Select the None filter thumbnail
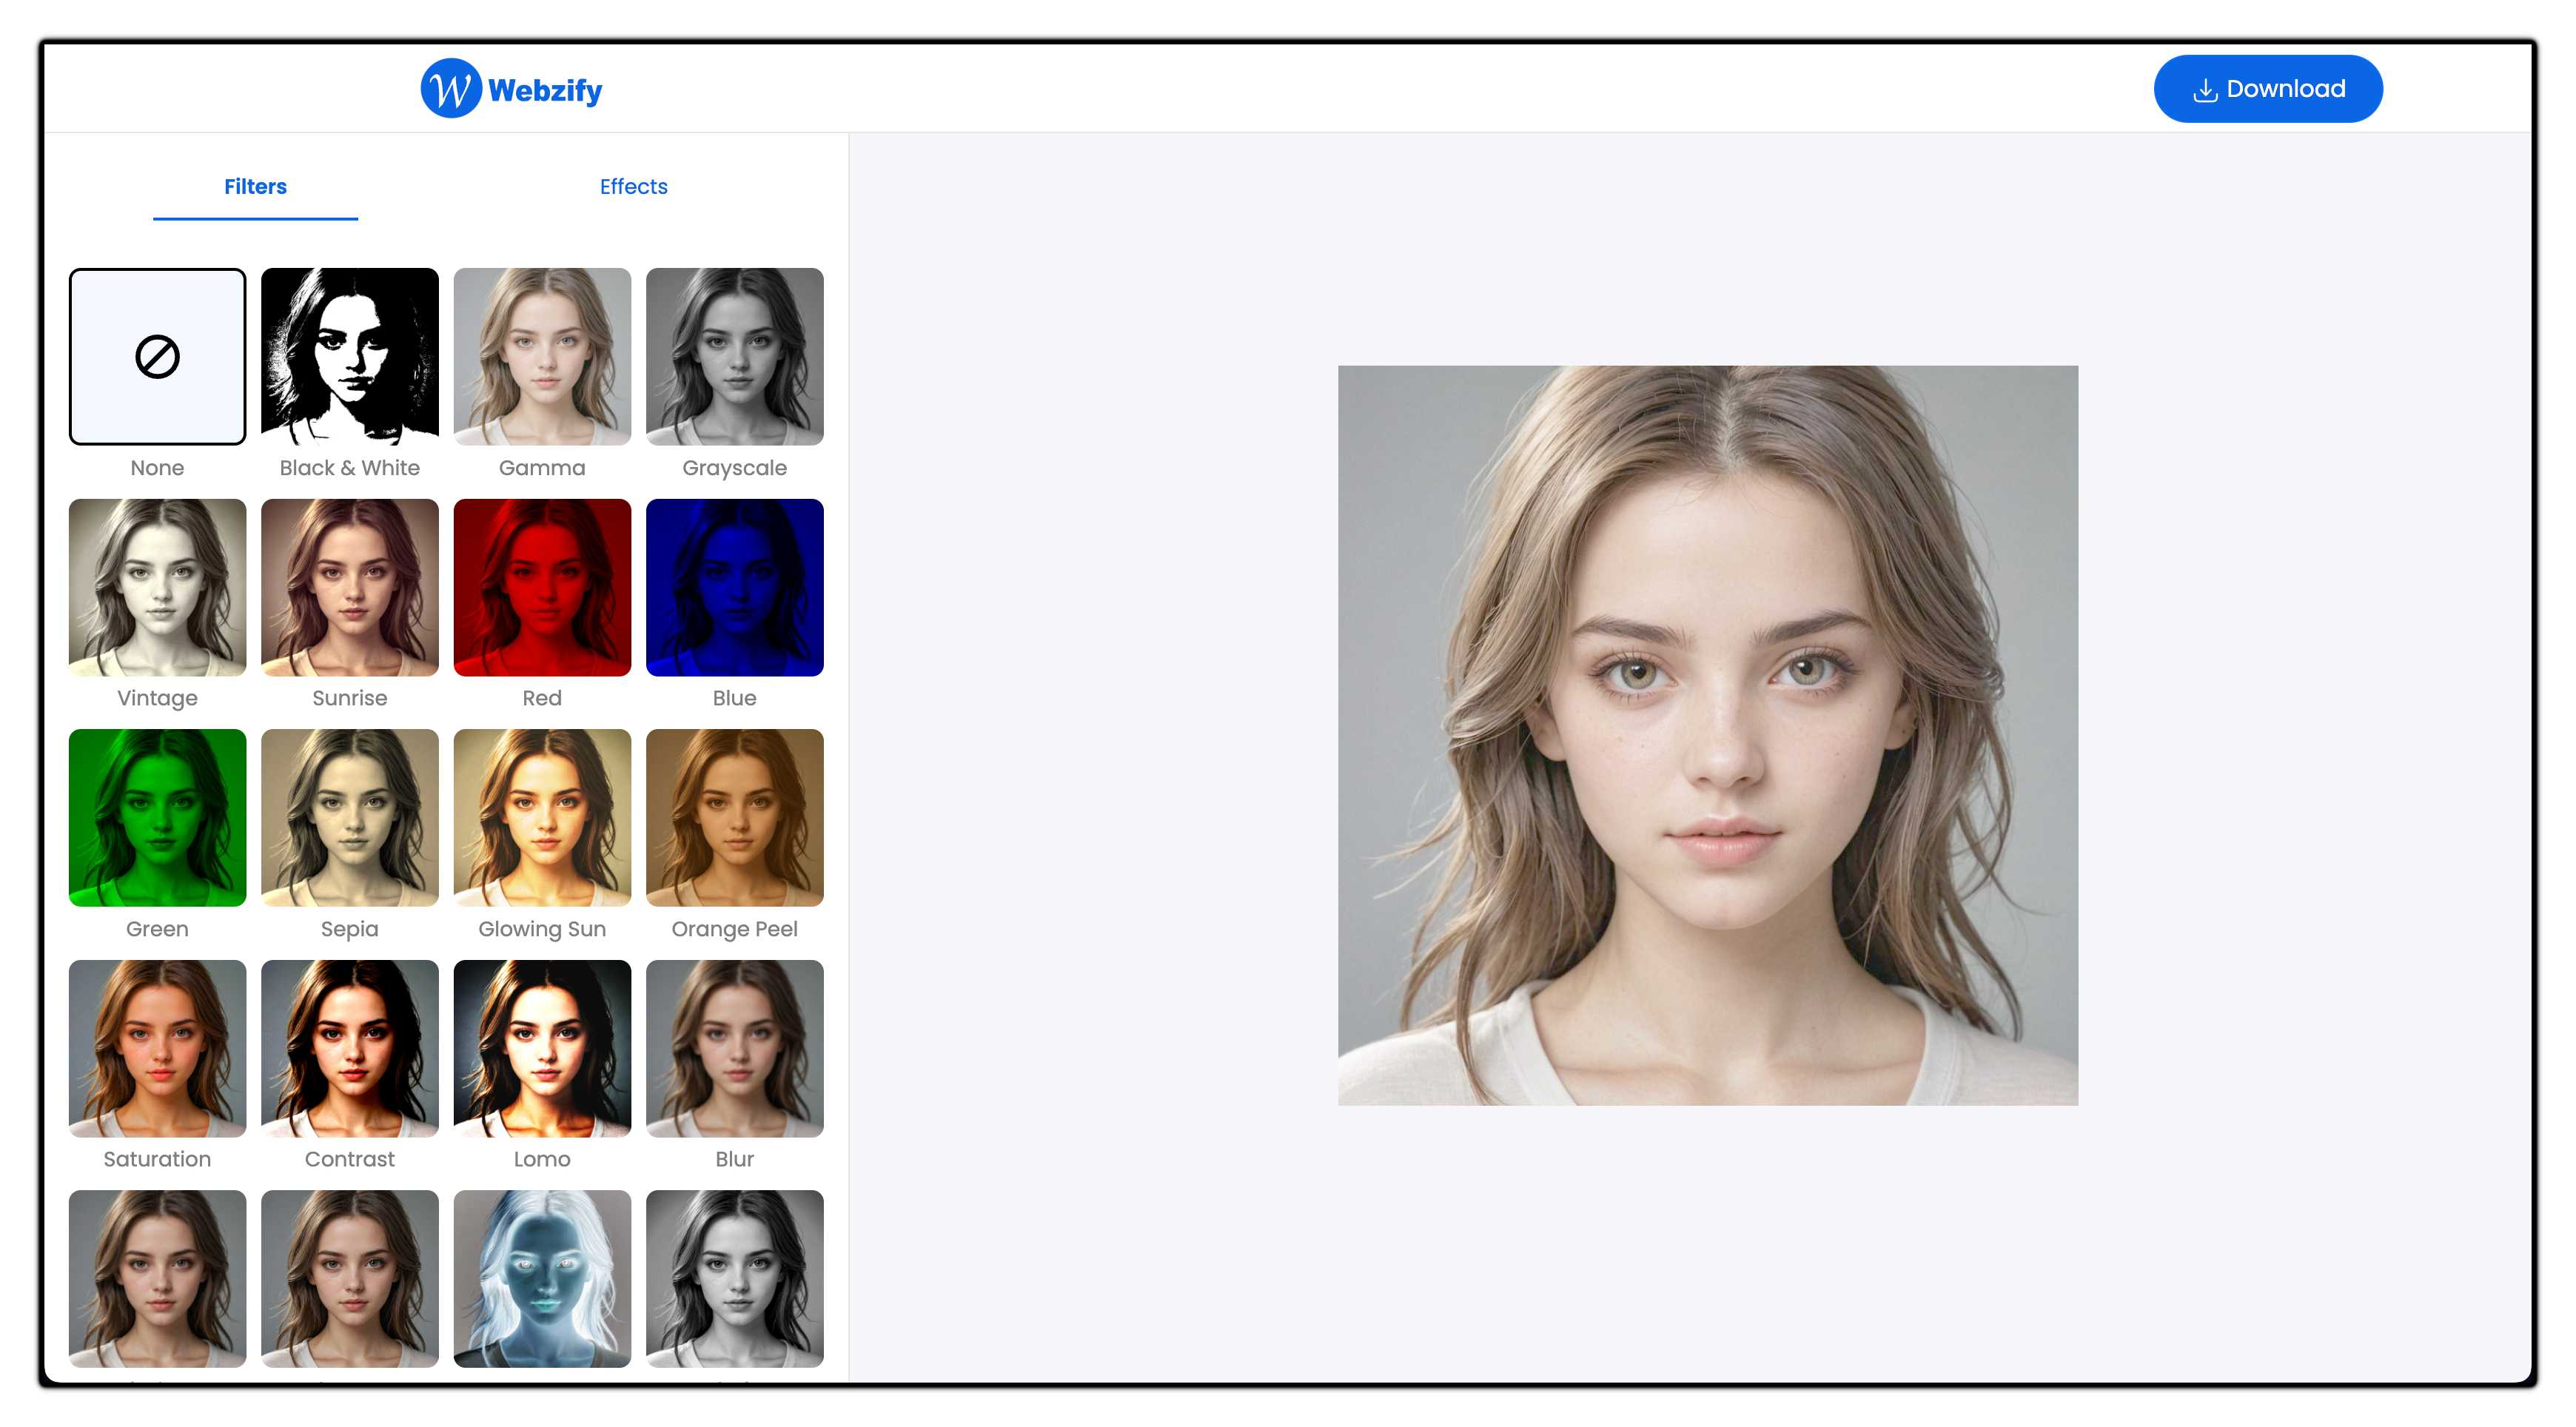 point(157,356)
